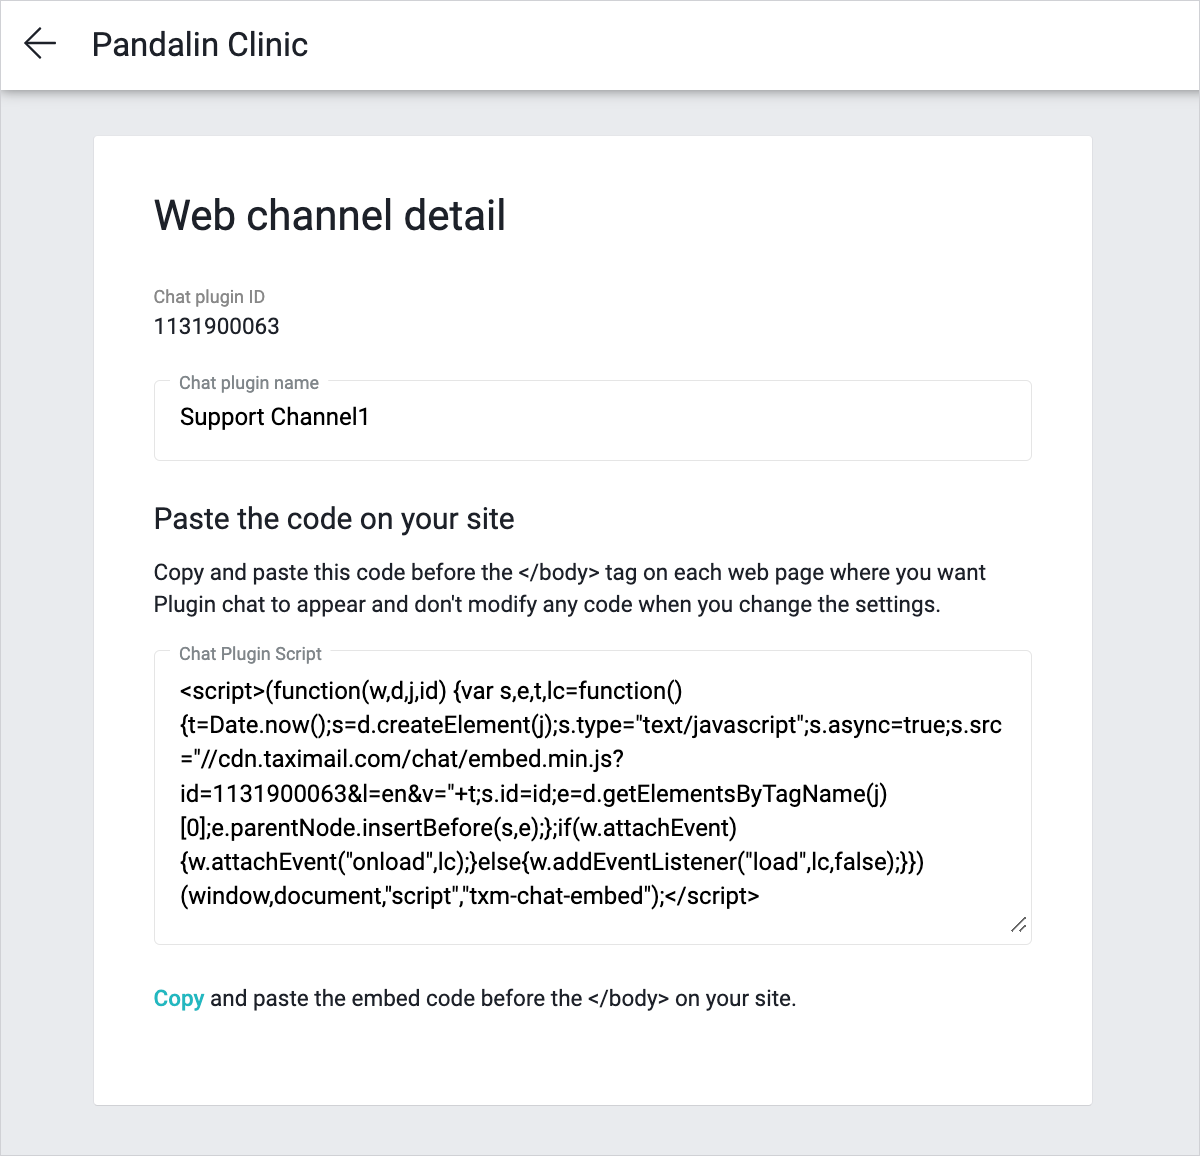
Task: Click the Pandalin Clinic title
Action: pos(199,44)
